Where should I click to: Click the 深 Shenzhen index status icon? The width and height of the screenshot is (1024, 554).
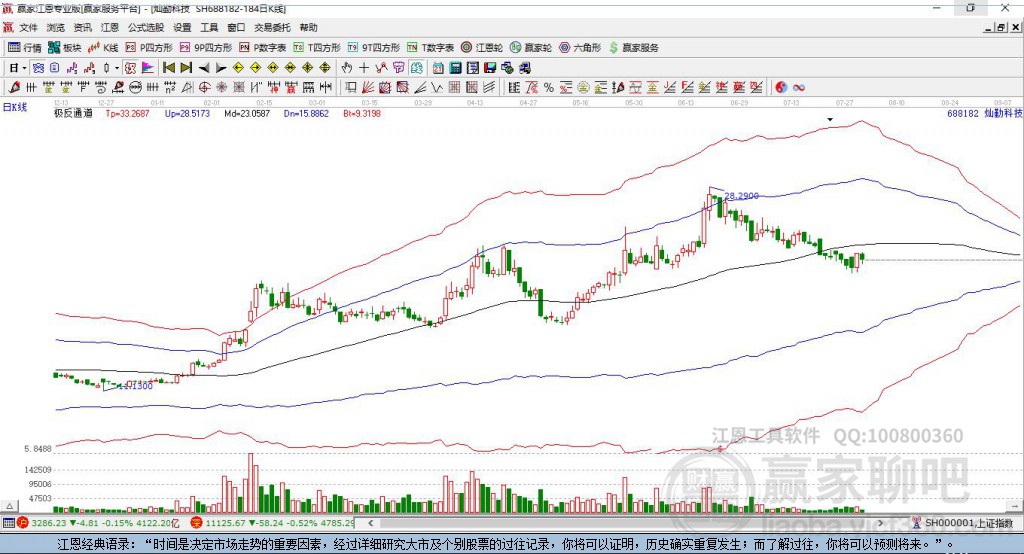197,523
